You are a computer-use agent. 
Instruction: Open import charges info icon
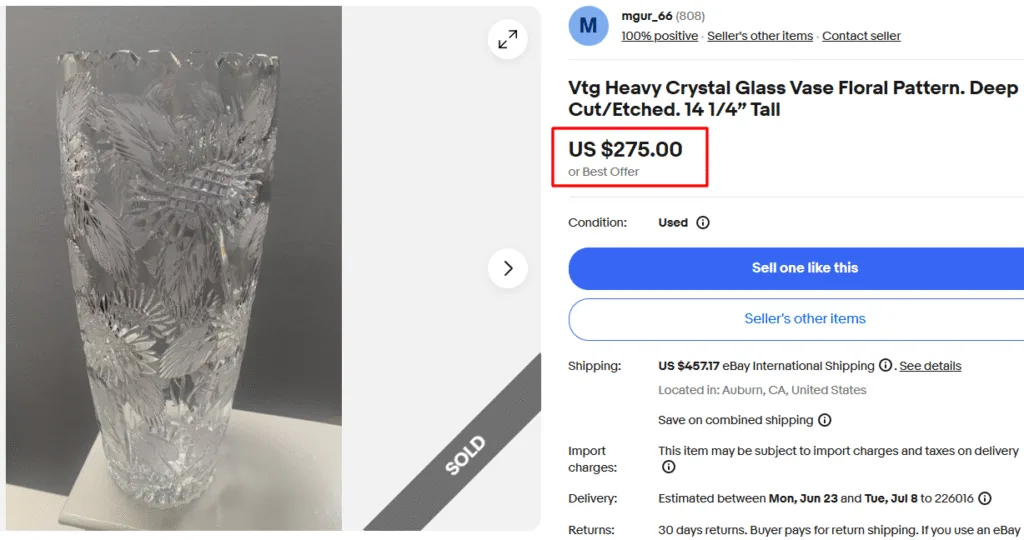[668, 467]
